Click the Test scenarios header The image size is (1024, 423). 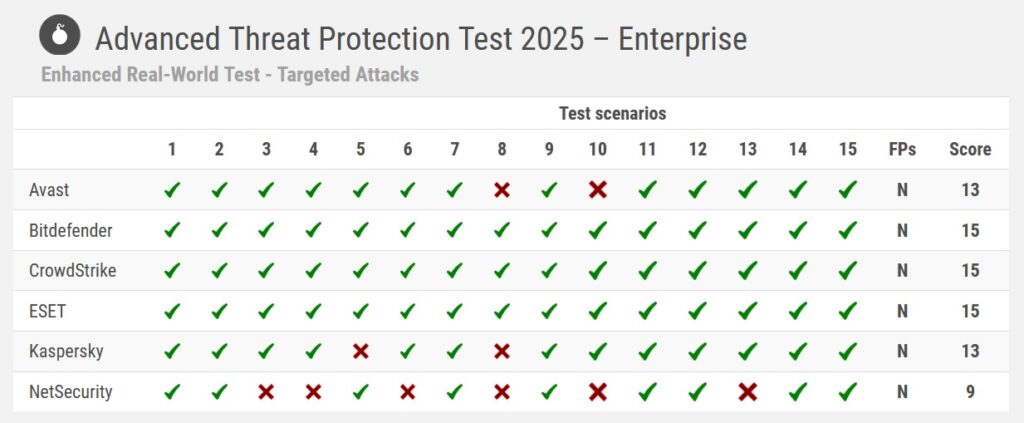[x=612, y=113]
